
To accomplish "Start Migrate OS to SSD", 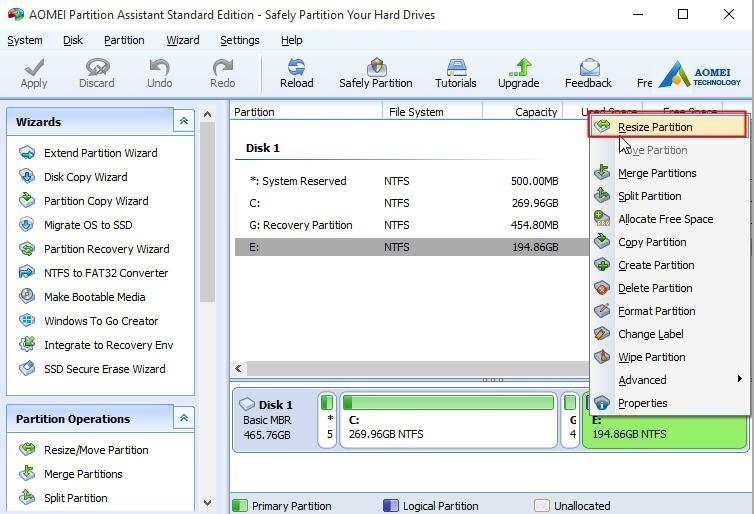I will click(88, 225).
